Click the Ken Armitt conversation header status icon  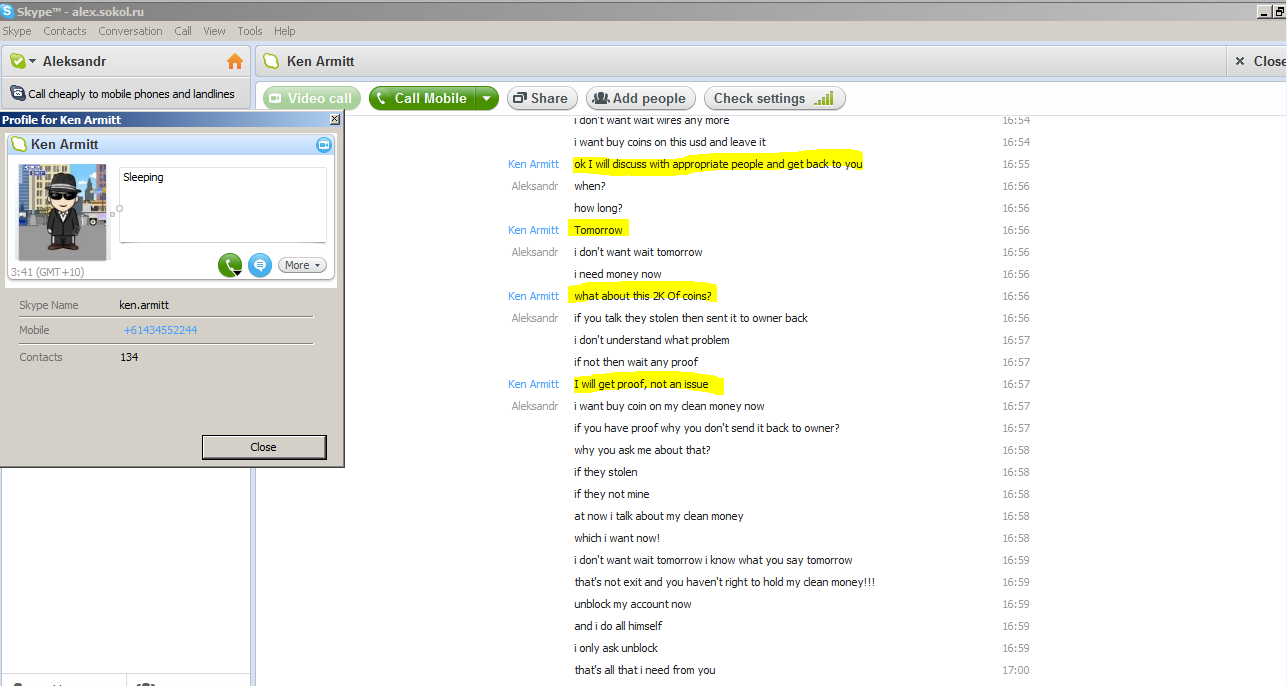pos(271,62)
